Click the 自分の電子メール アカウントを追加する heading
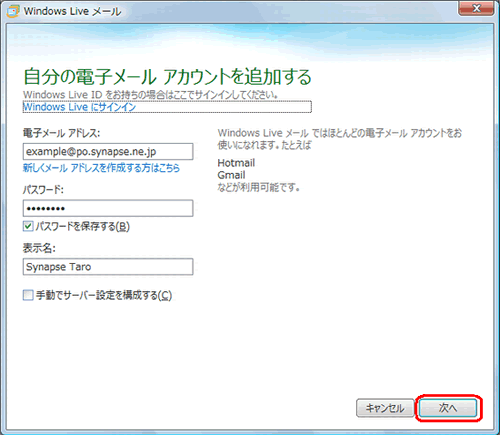This screenshot has height=435, width=500. pos(167,76)
